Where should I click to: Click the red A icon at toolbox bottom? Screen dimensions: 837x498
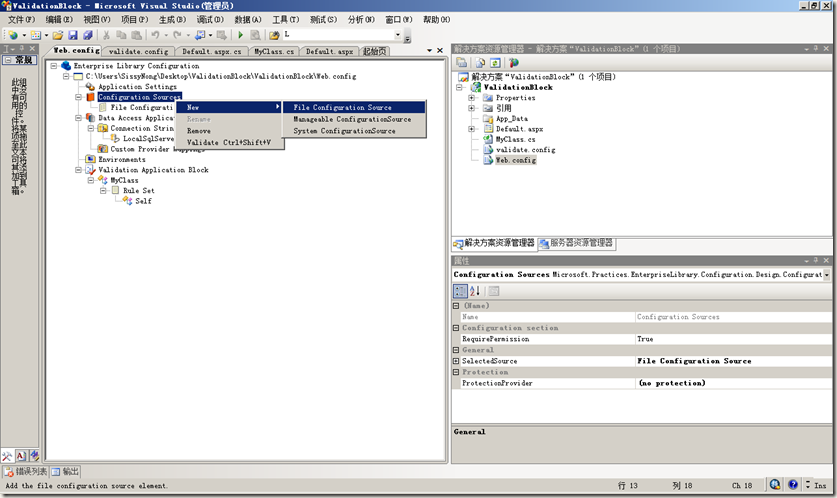[x=21, y=456]
